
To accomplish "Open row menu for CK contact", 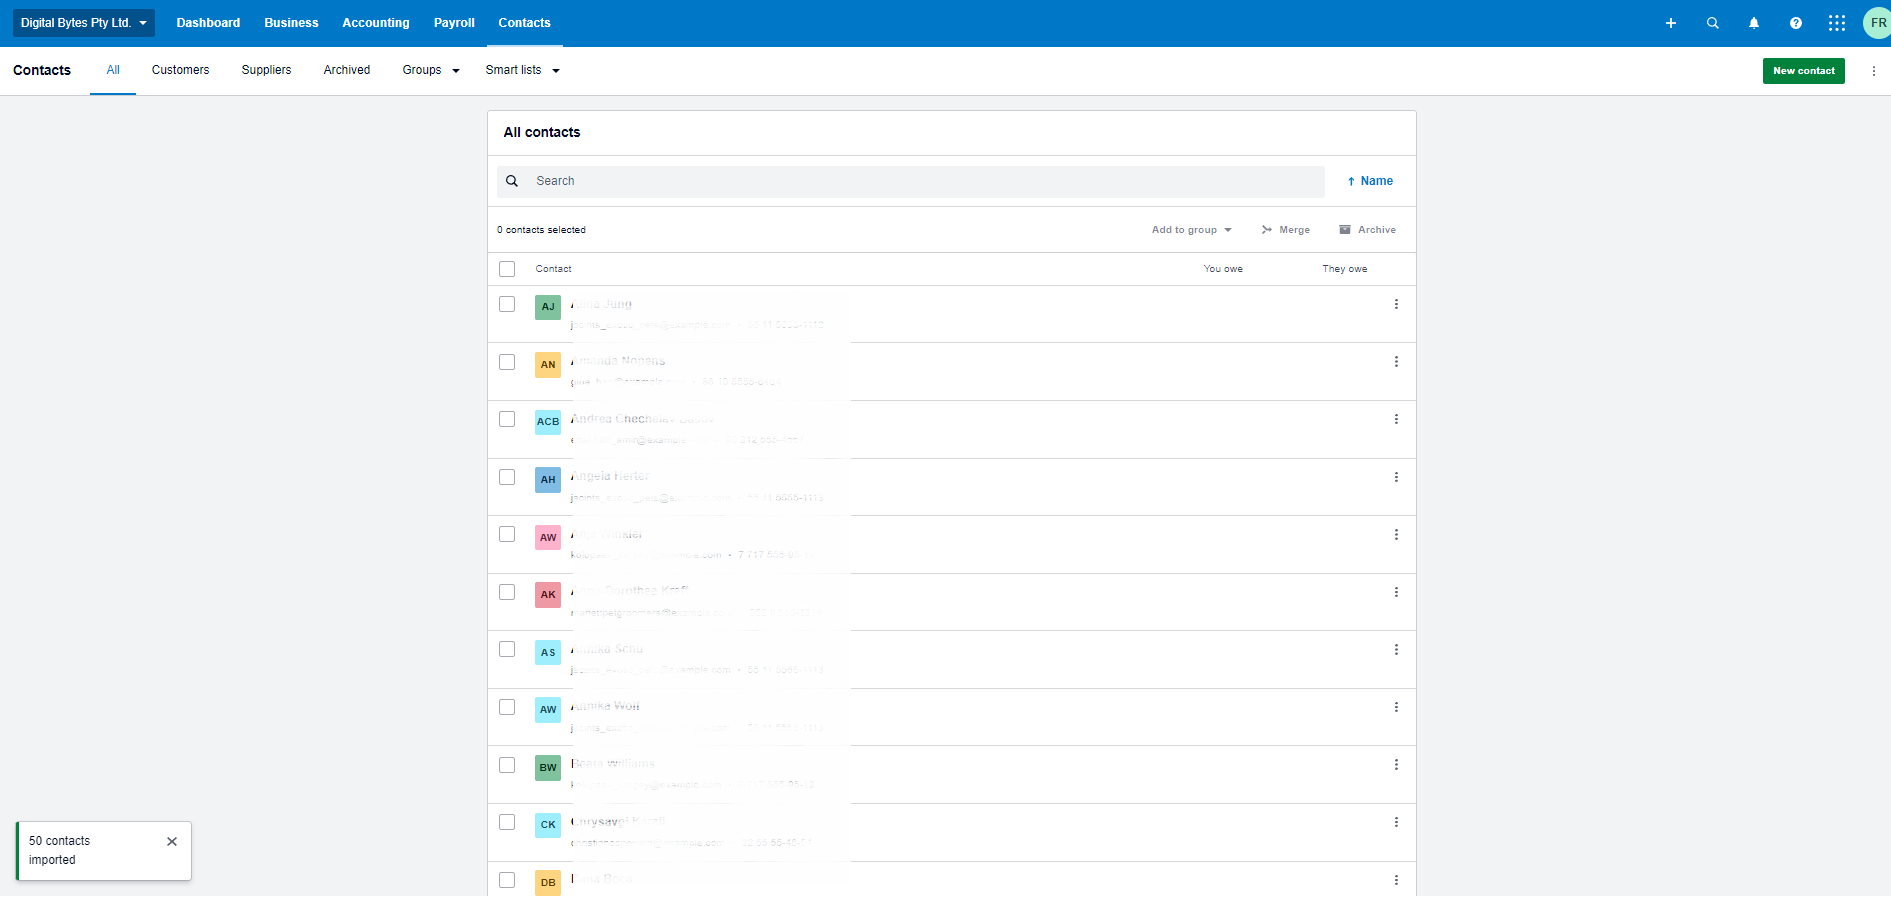I will (1396, 822).
